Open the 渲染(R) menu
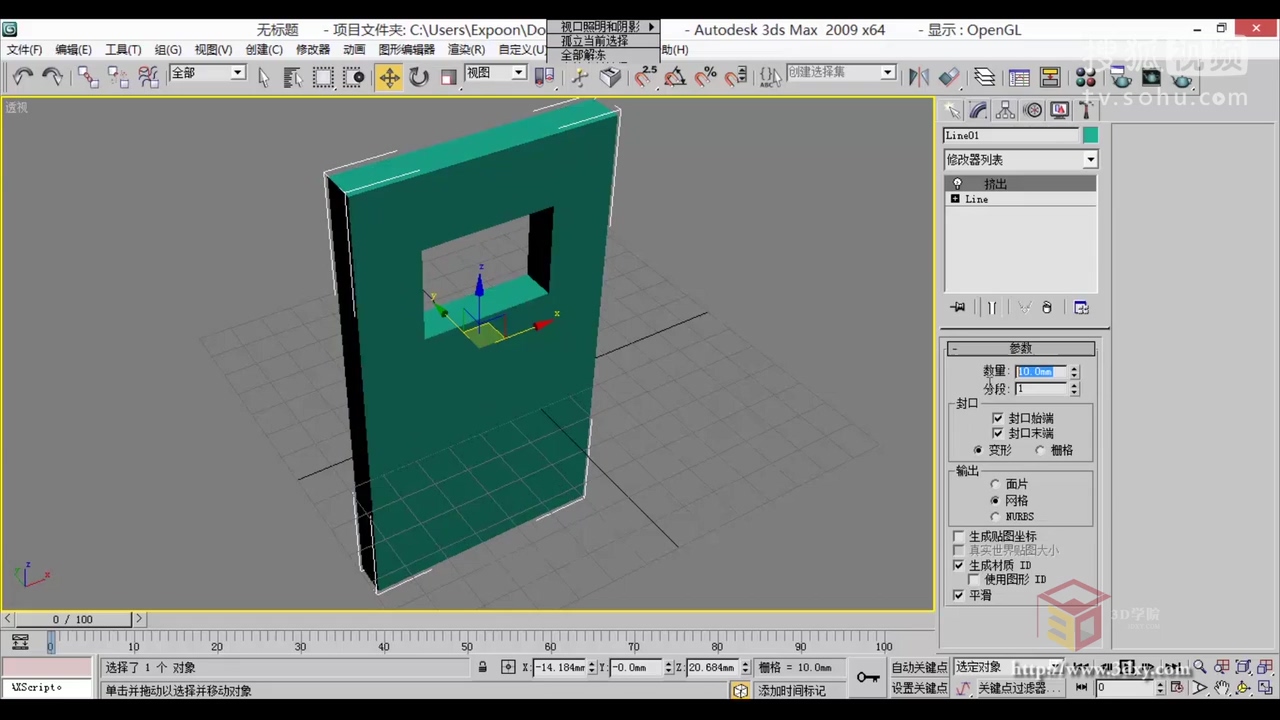 pos(466,49)
